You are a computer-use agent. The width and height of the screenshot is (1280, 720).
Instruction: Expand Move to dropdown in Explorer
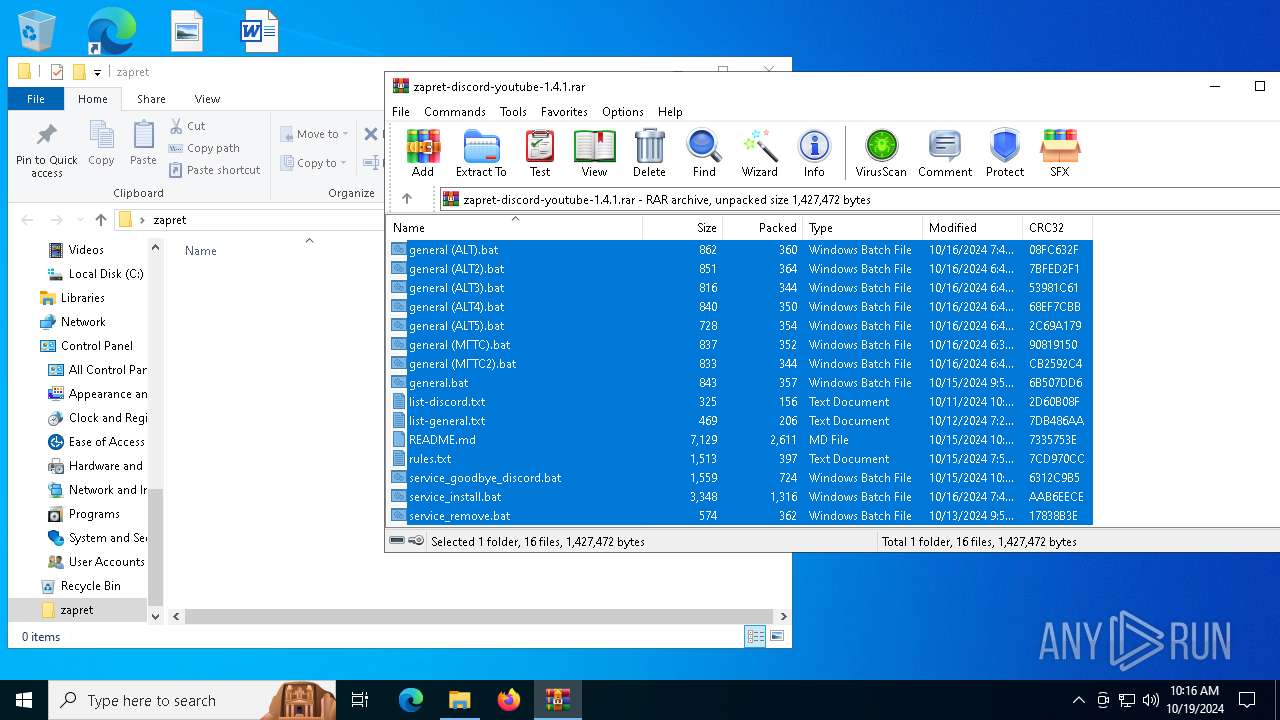click(x=314, y=134)
